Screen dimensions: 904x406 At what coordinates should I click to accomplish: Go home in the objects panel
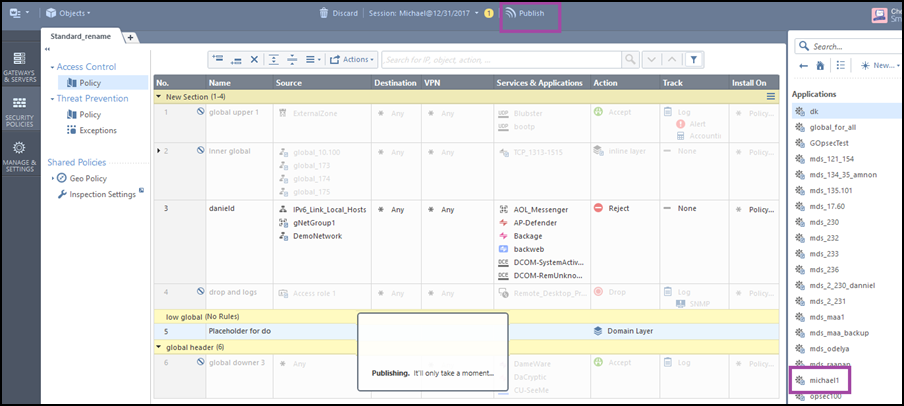click(x=822, y=65)
